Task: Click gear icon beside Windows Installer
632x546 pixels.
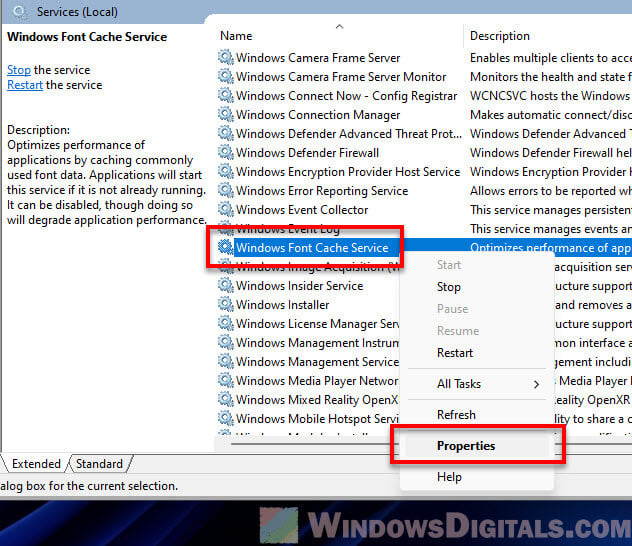Action: tap(226, 304)
